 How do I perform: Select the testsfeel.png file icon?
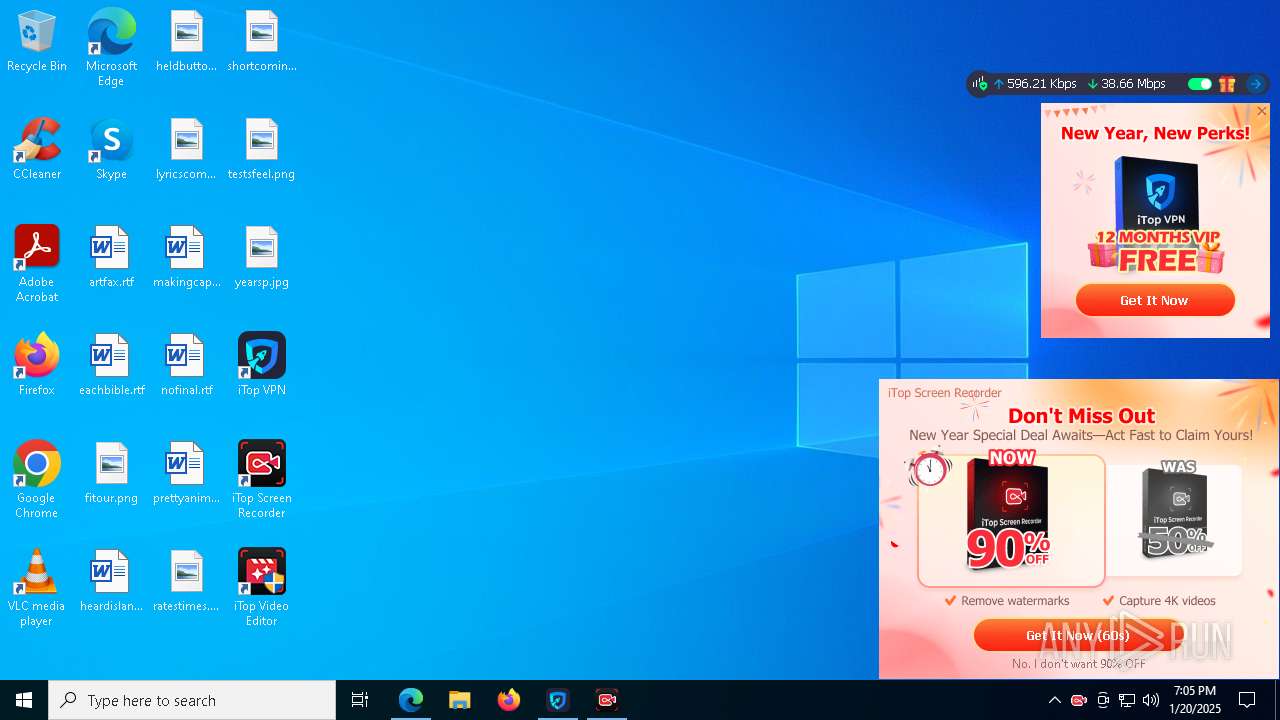tap(261, 150)
